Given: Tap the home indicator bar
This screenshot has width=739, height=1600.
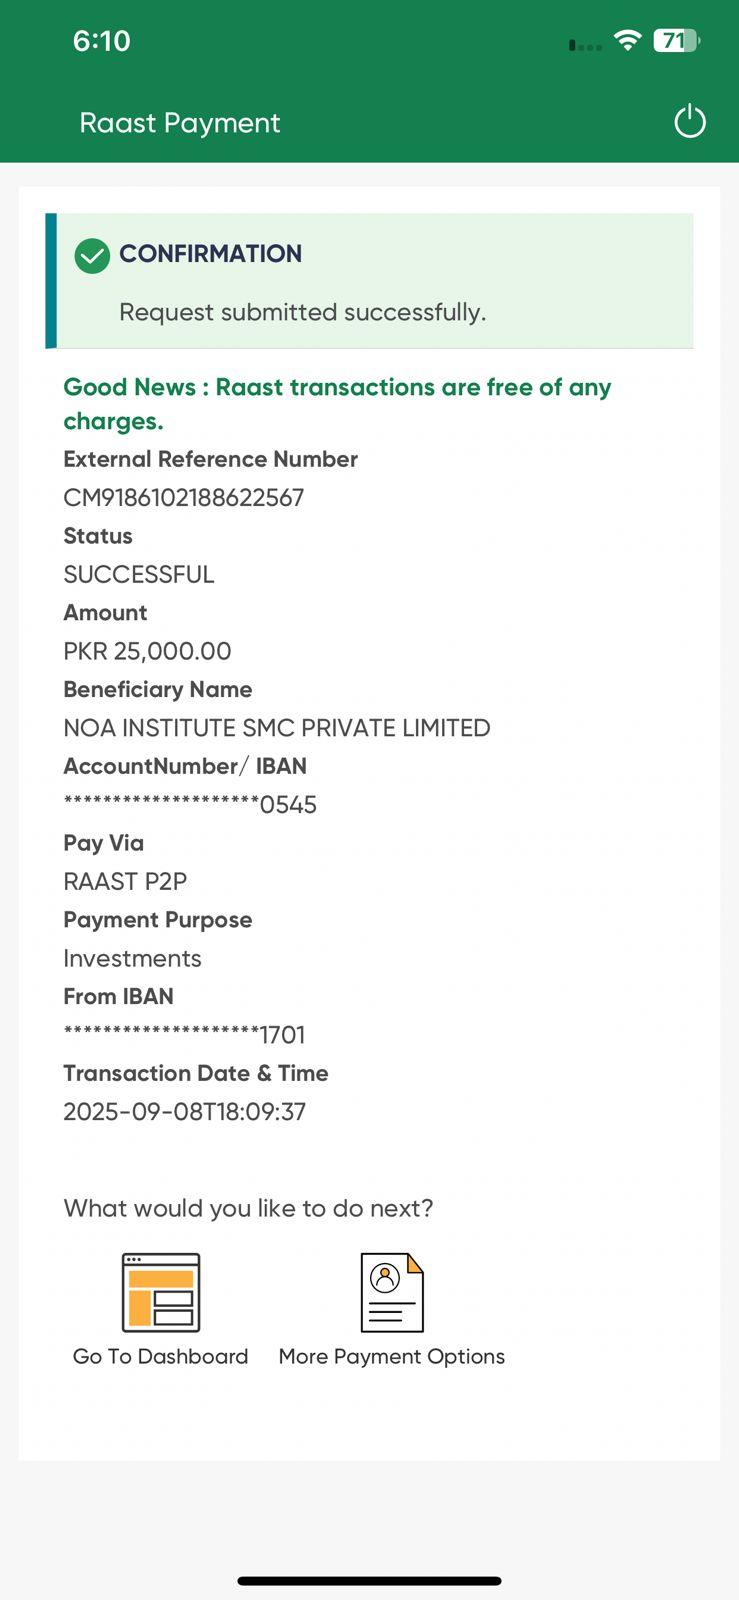Looking at the screenshot, I should point(369,1581).
